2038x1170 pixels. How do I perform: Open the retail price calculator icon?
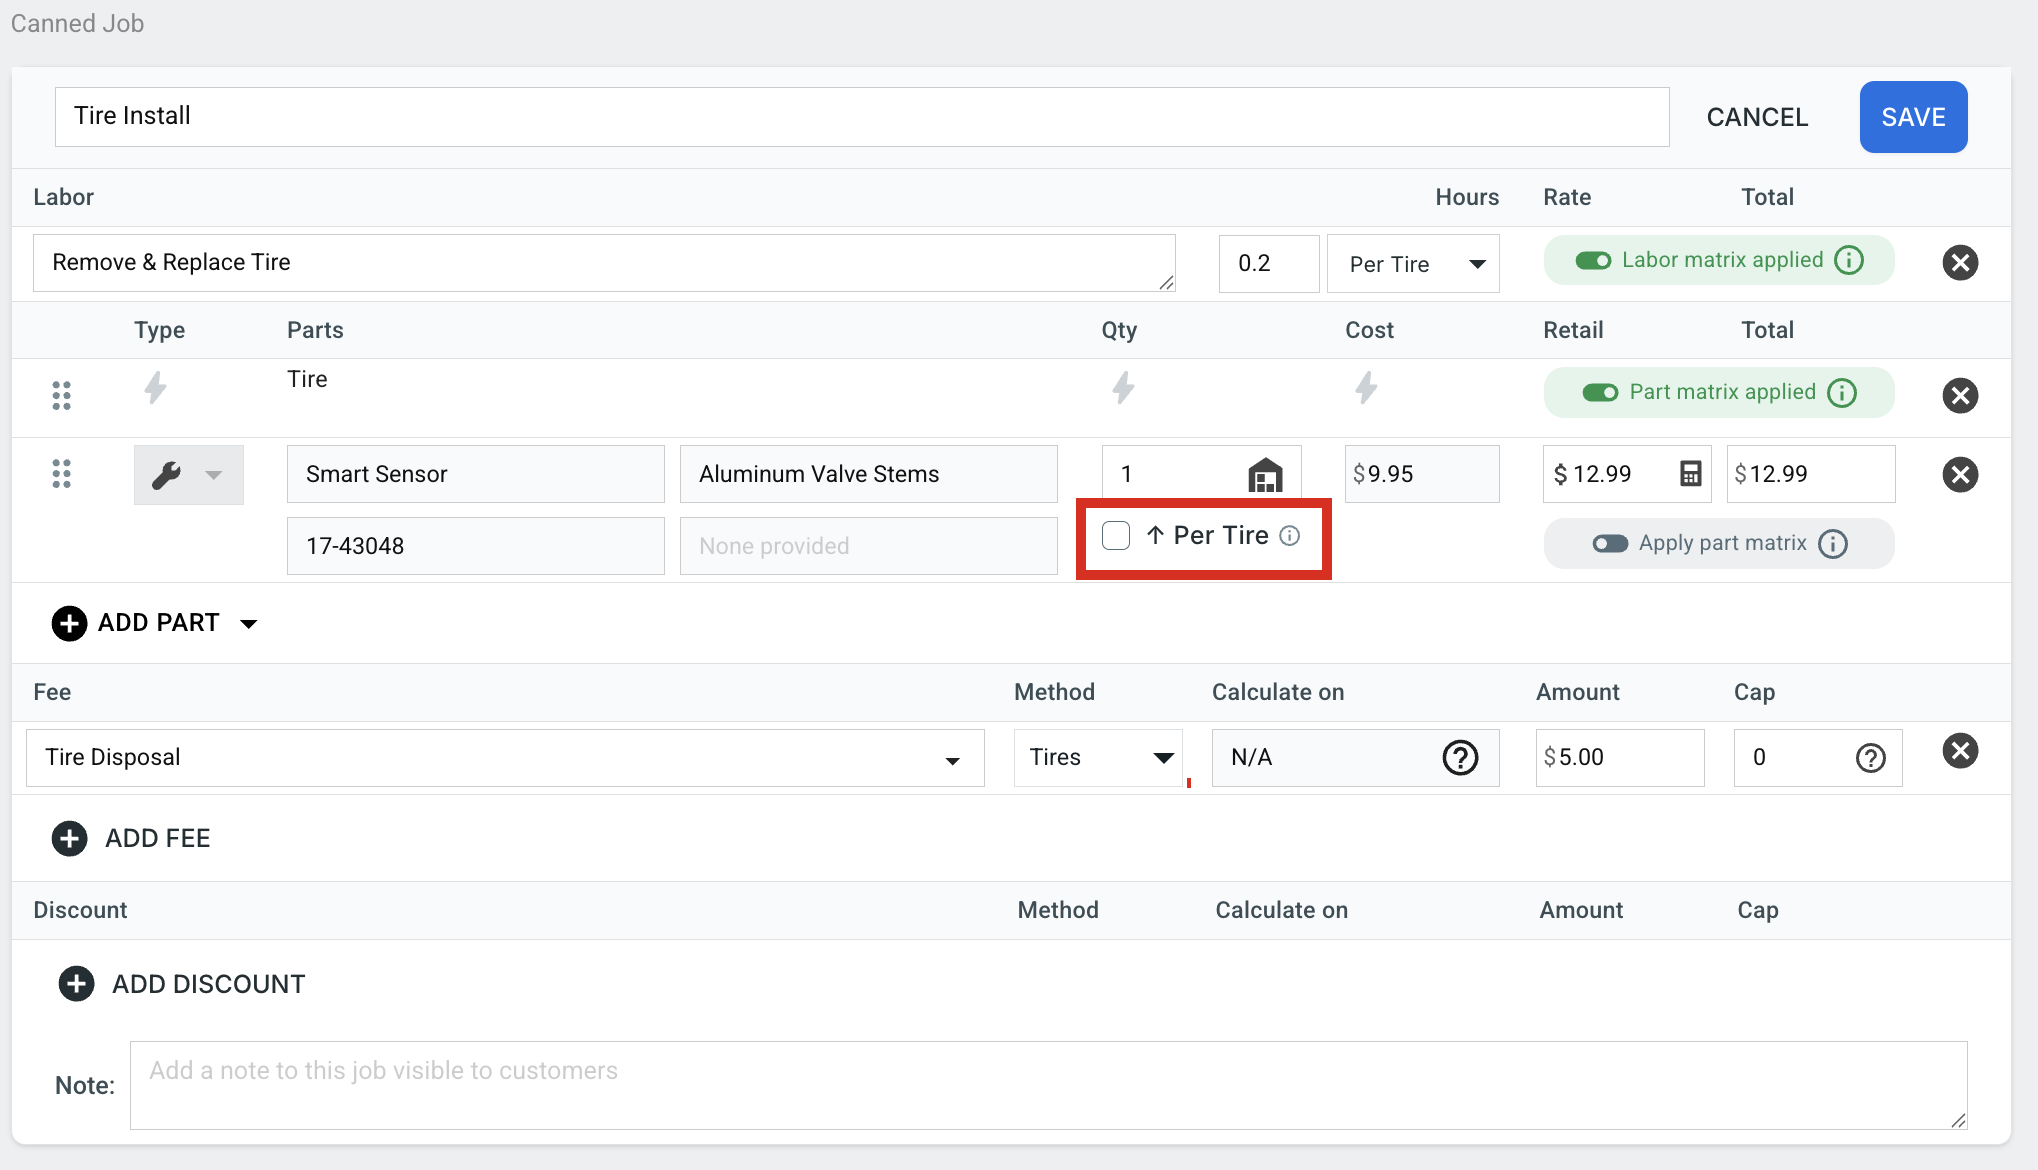1690,474
